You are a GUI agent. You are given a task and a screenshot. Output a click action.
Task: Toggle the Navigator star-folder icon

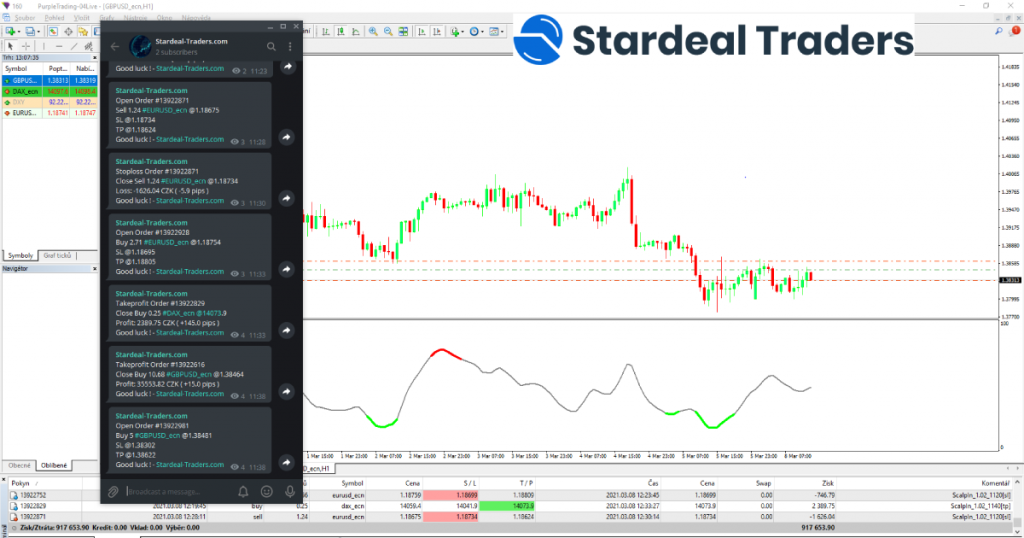pyautogui.click(x=83, y=31)
